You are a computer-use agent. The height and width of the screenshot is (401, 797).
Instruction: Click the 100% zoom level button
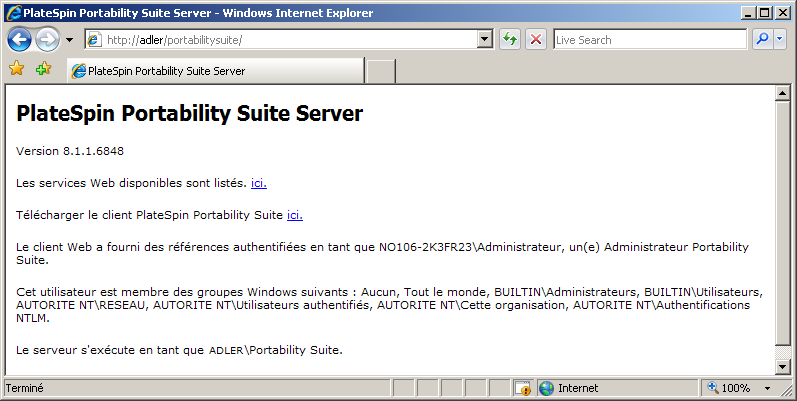730,388
